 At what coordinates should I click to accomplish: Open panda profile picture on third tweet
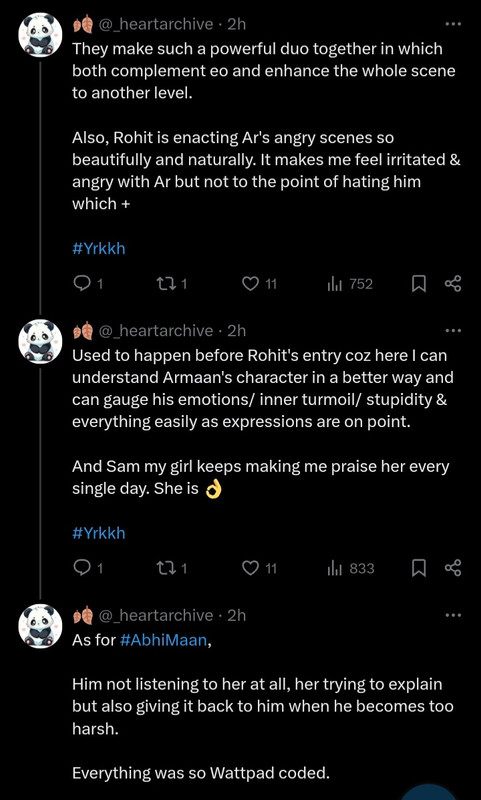(x=40, y=626)
